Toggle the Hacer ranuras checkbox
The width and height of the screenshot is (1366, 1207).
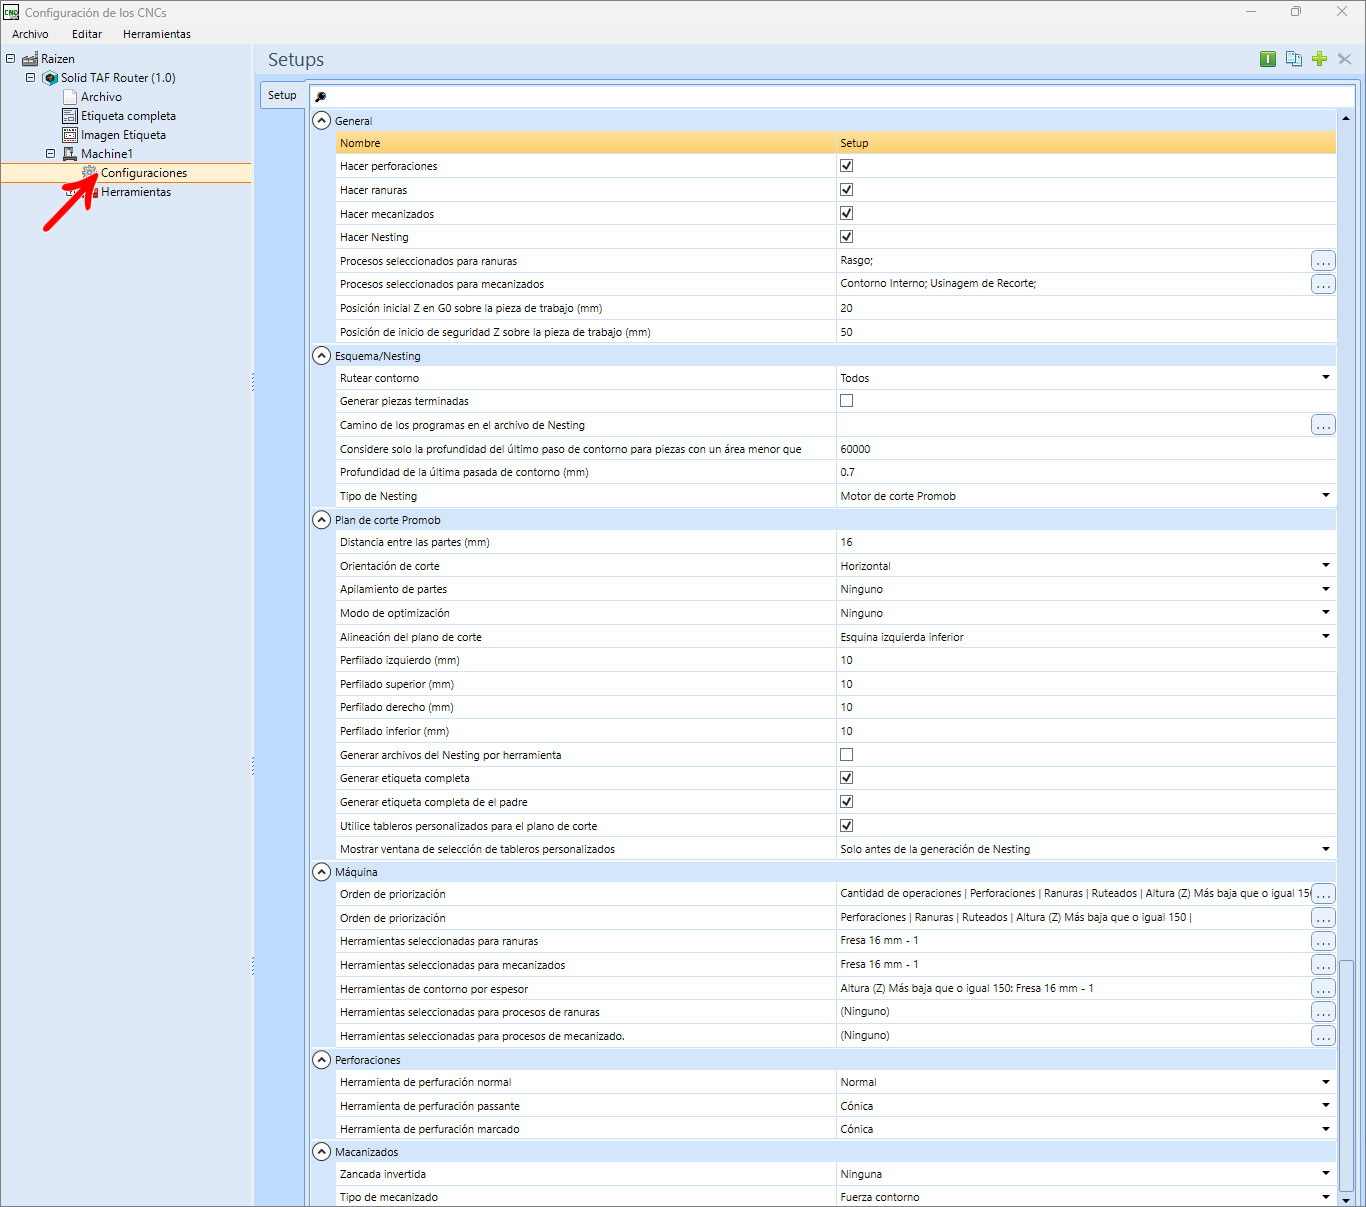pos(847,190)
